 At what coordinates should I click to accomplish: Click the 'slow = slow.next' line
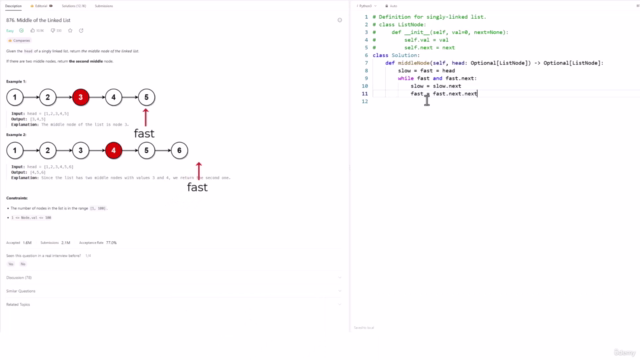point(436,86)
